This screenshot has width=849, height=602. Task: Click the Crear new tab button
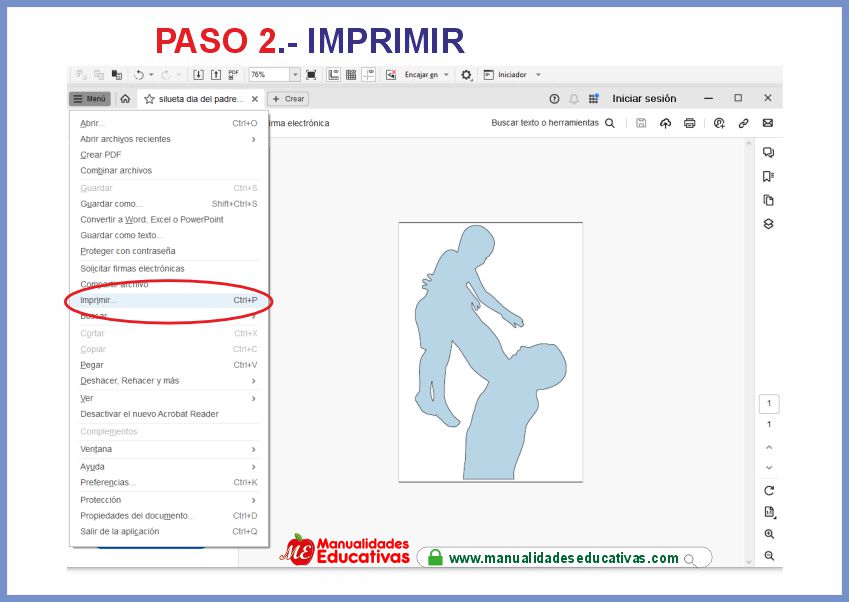(x=288, y=99)
